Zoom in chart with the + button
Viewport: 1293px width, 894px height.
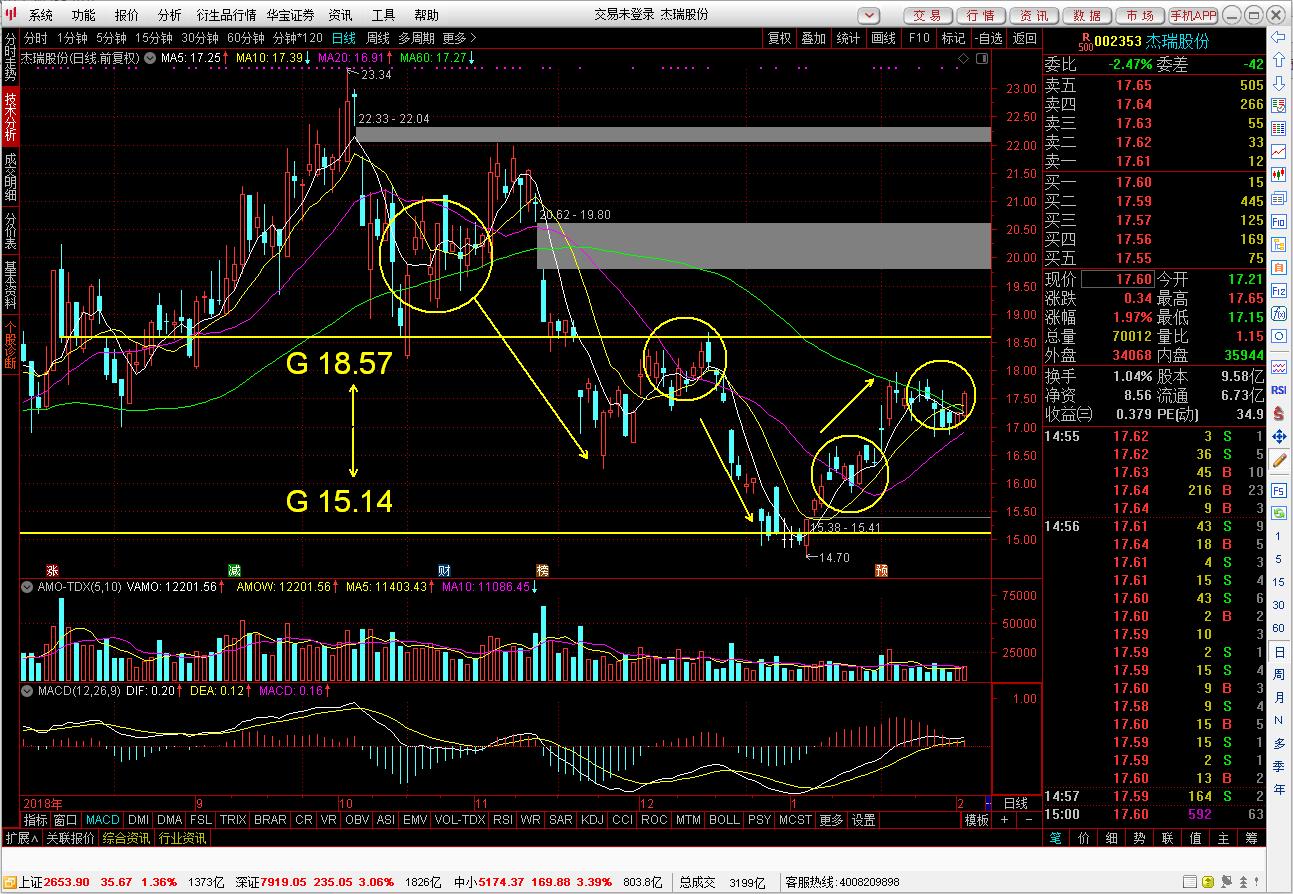(1004, 820)
